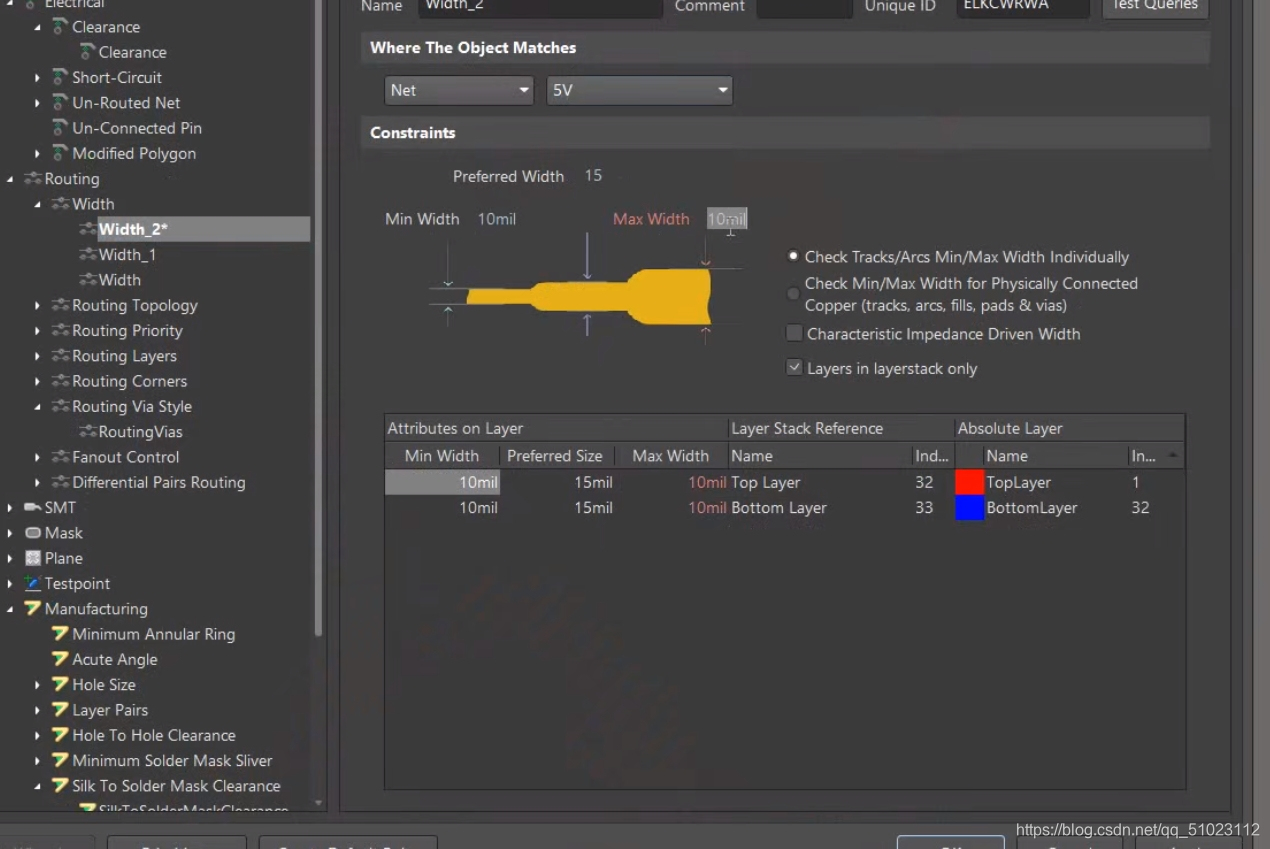Click the Test Queries button
Image resolution: width=1270 pixels, height=849 pixels.
coord(1155,6)
